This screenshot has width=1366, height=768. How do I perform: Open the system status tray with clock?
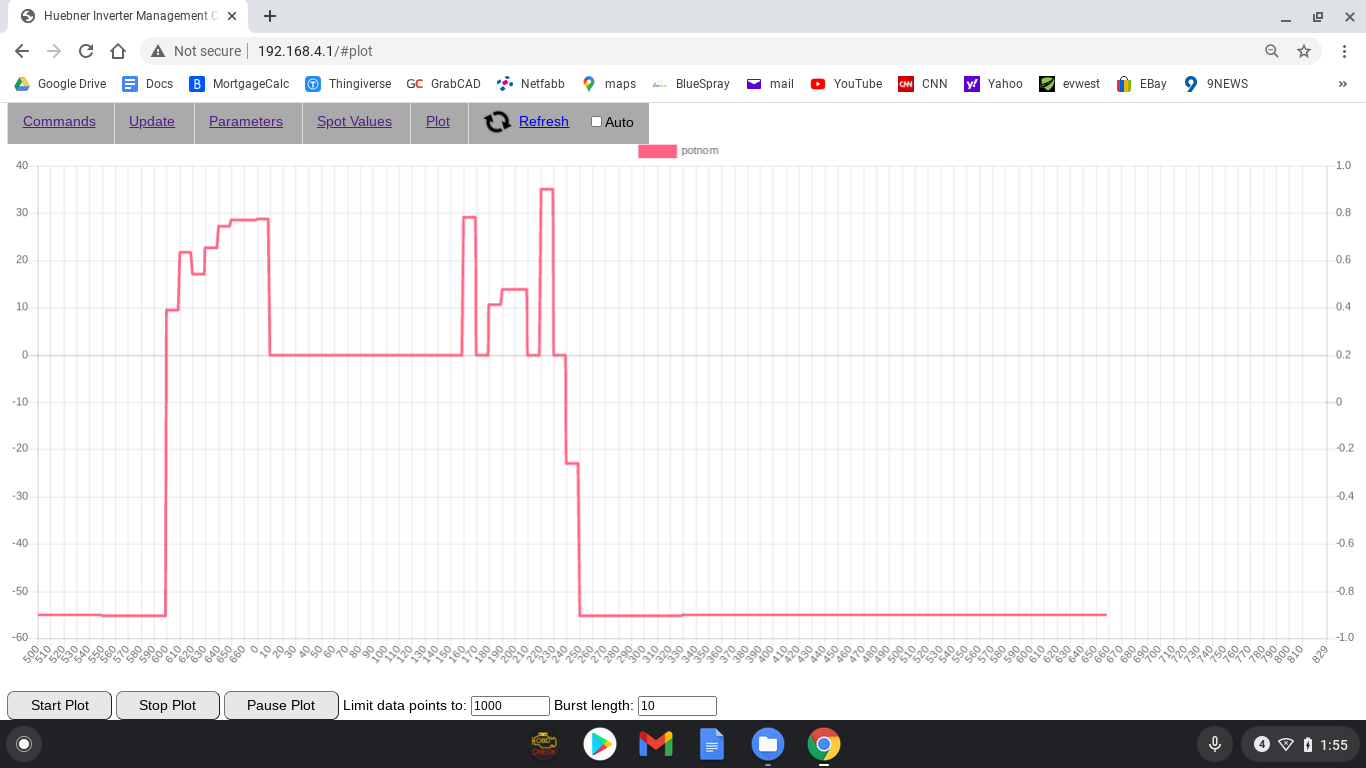pyautogui.click(x=1298, y=744)
